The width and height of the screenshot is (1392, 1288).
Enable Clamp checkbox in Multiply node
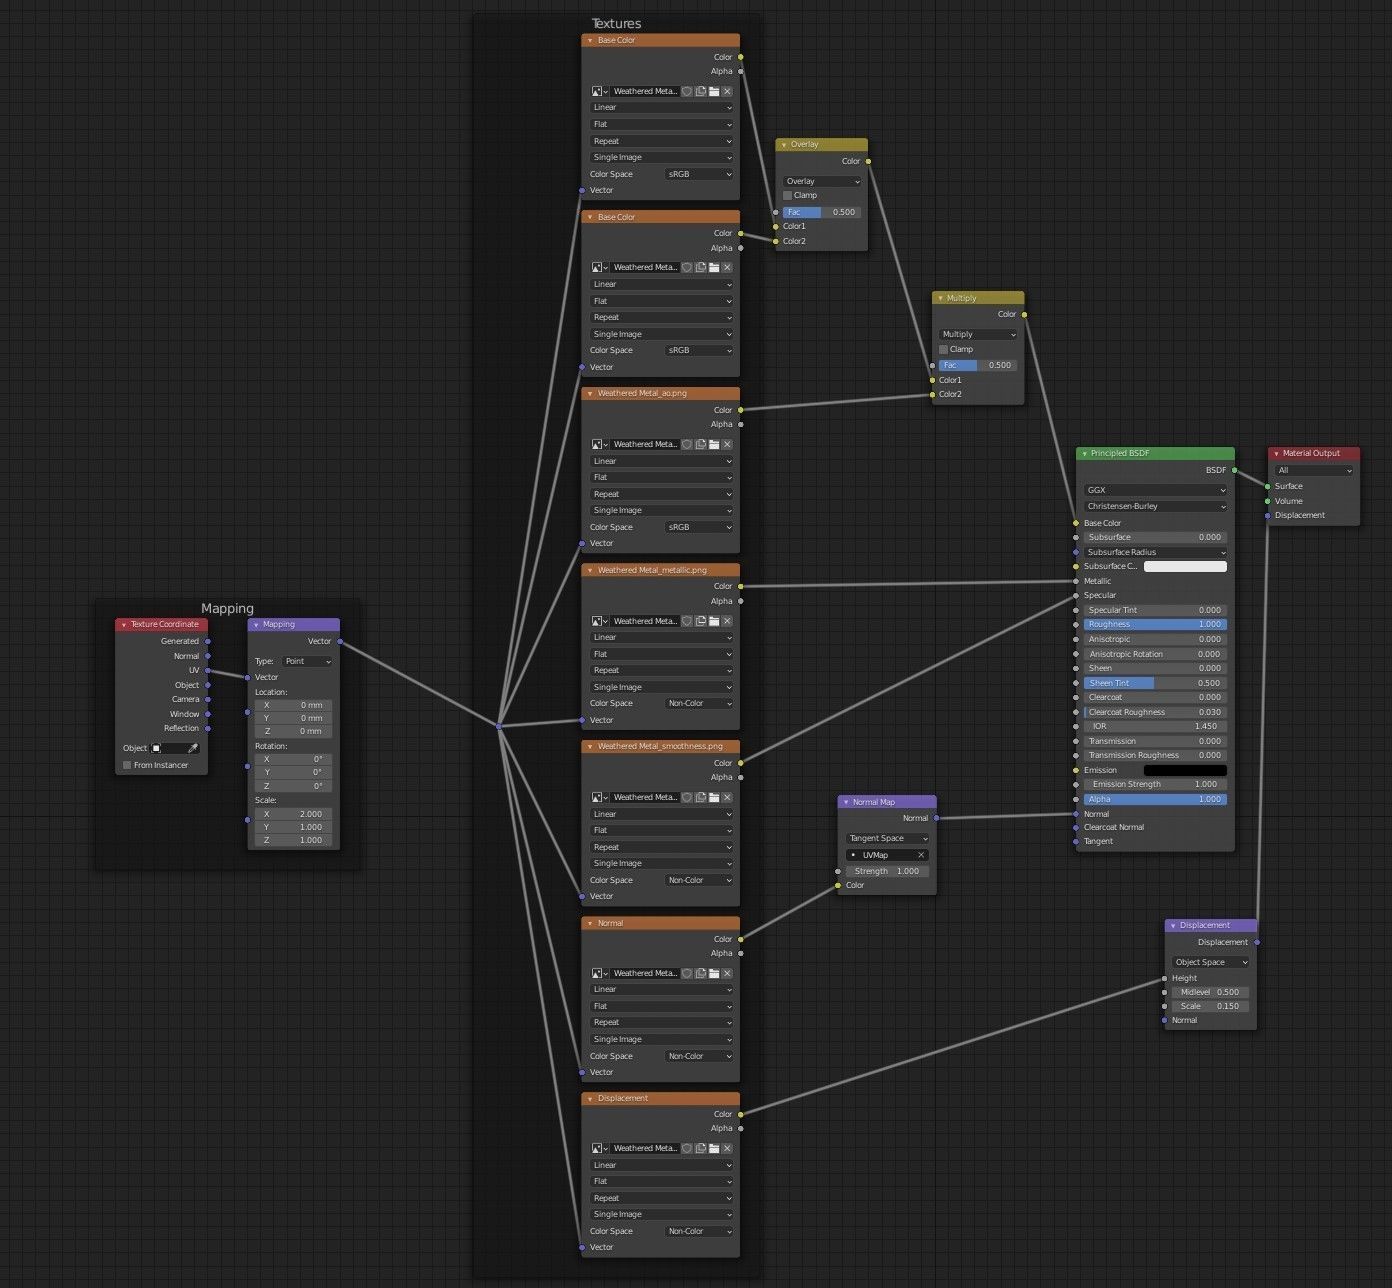(x=944, y=350)
